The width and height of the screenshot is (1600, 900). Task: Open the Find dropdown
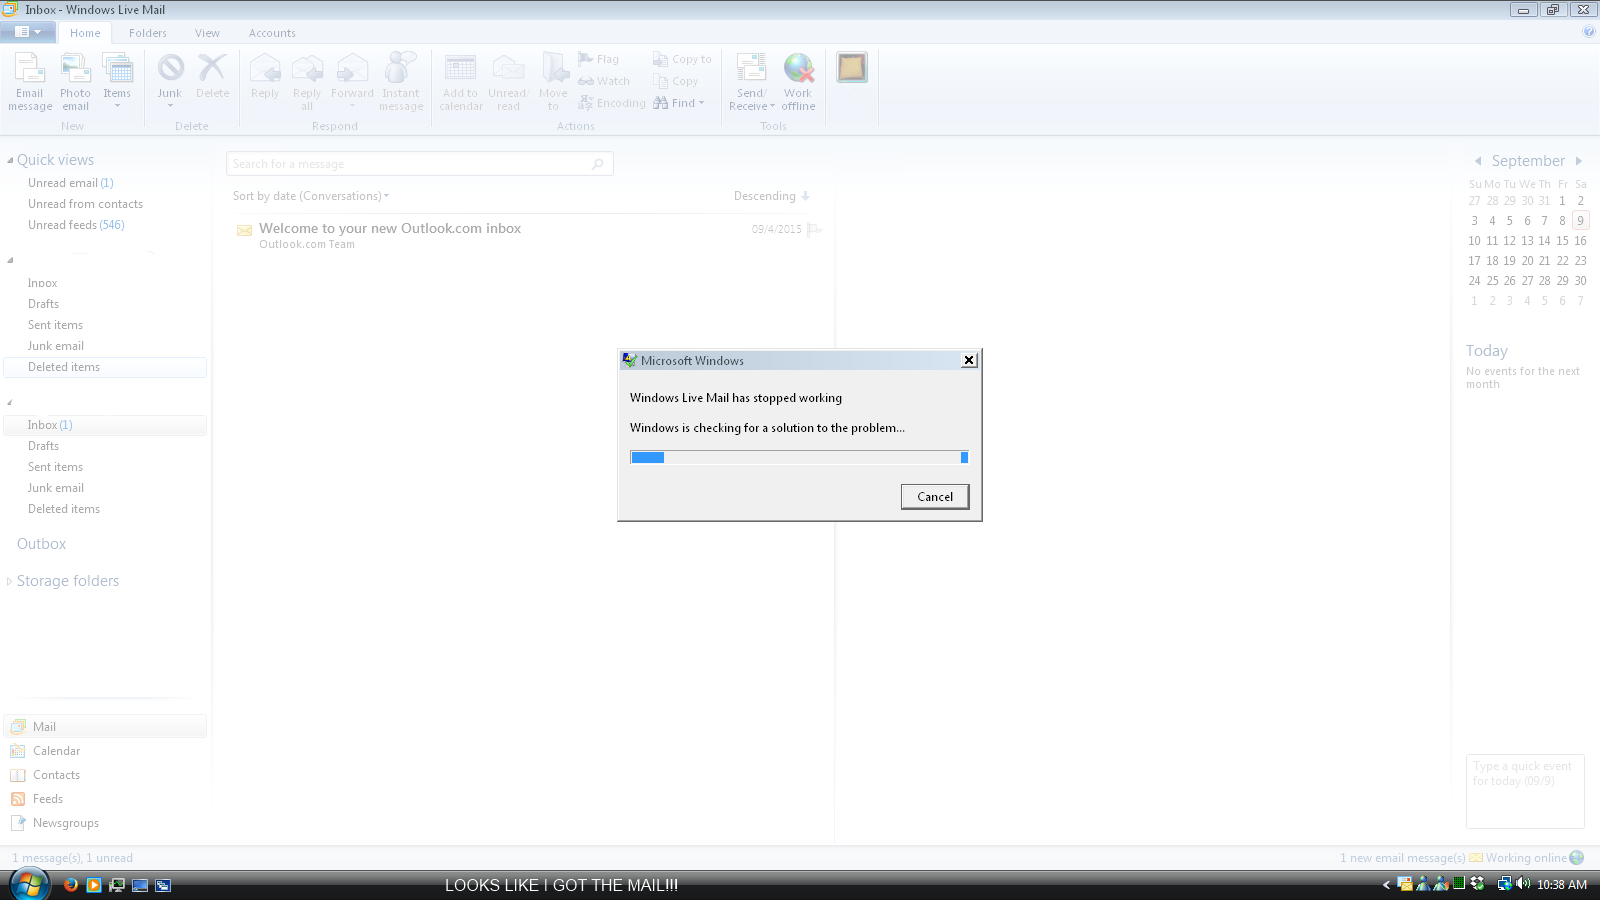(679, 103)
